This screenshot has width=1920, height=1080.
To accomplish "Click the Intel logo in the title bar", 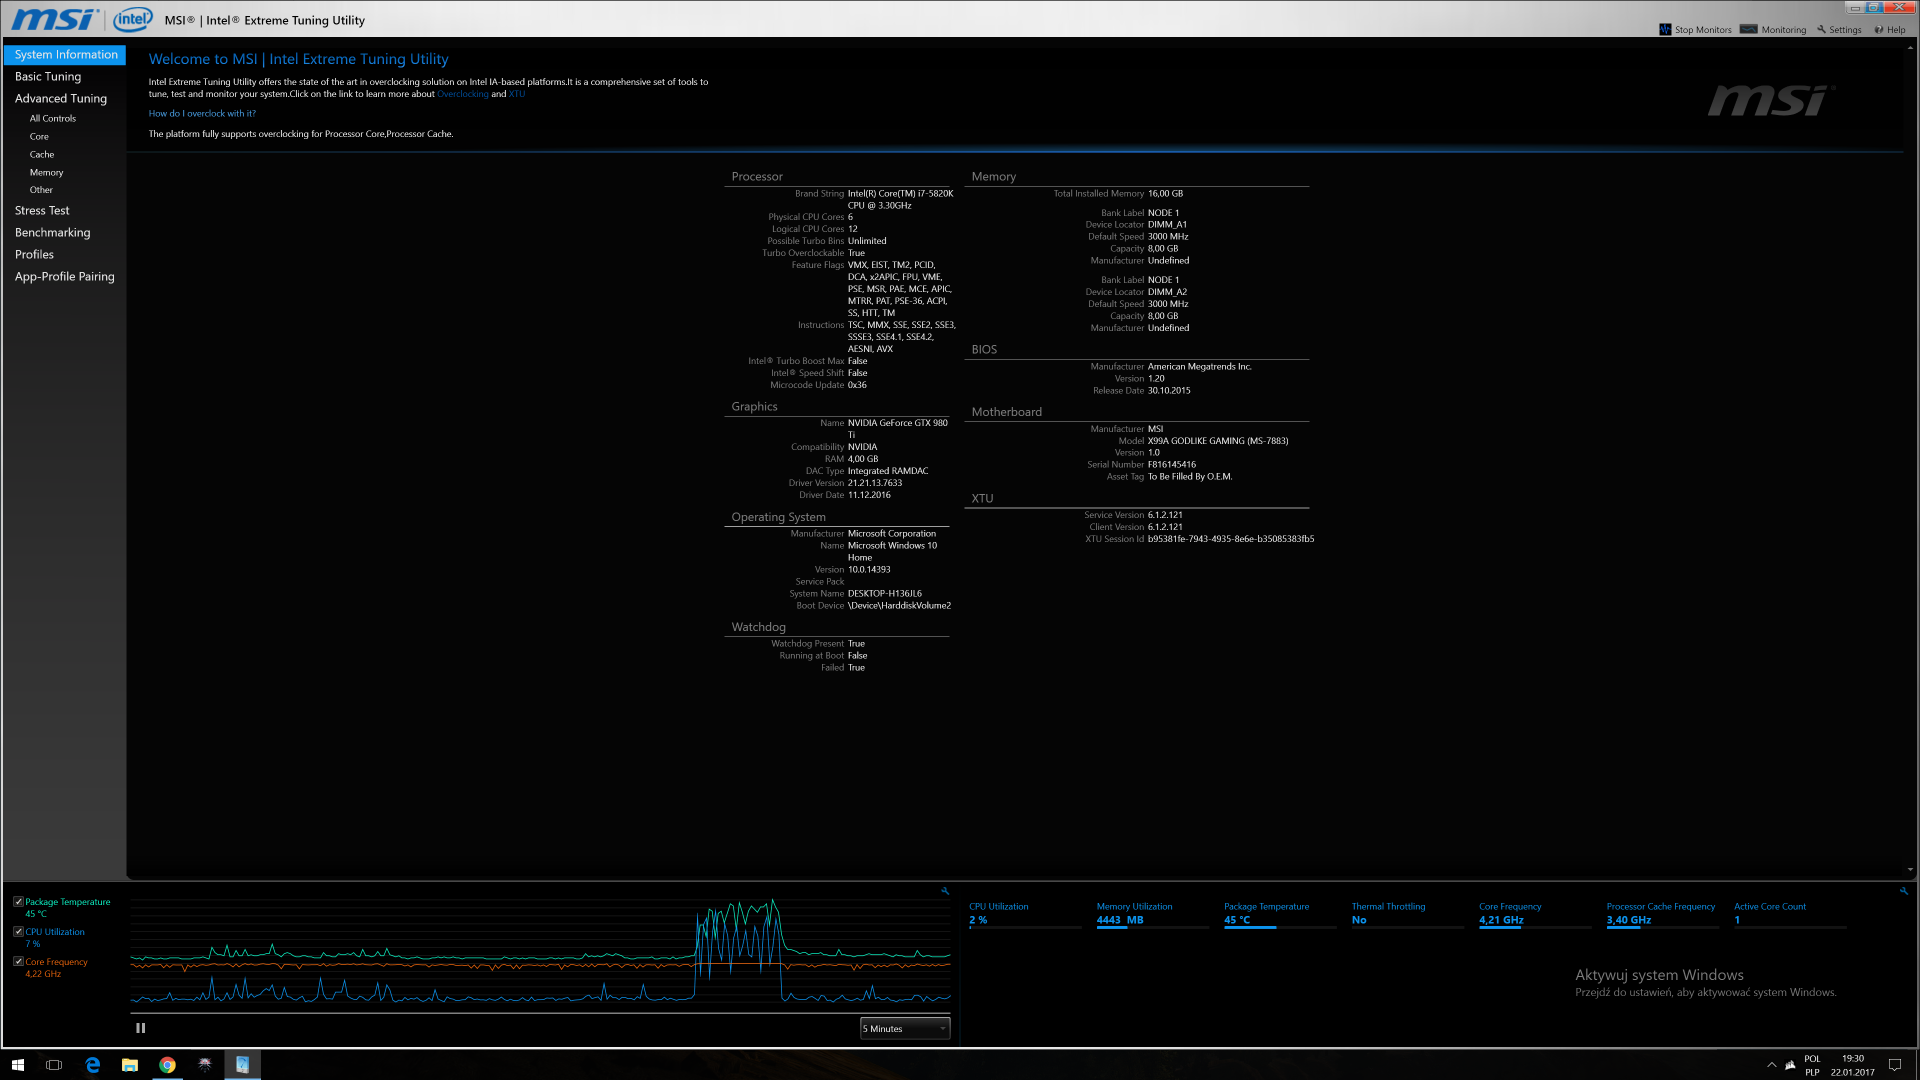I will 133,19.
